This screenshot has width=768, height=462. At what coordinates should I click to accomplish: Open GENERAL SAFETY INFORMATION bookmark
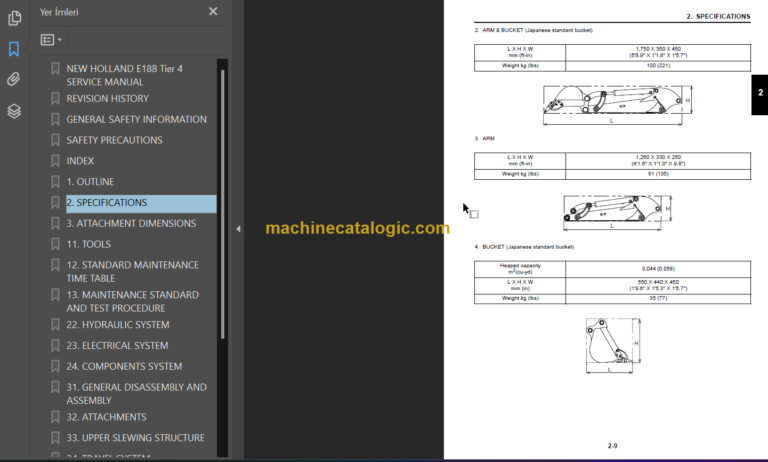point(137,119)
